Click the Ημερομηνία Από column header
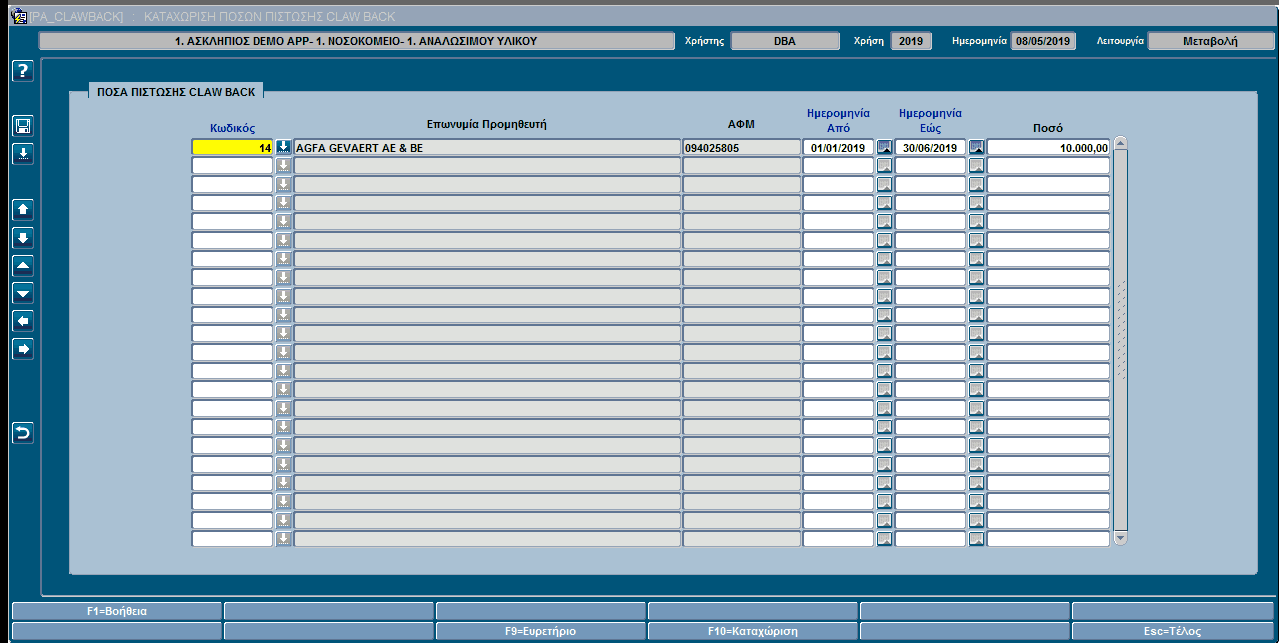This screenshot has width=1279, height=643. [x=838, y=121]
